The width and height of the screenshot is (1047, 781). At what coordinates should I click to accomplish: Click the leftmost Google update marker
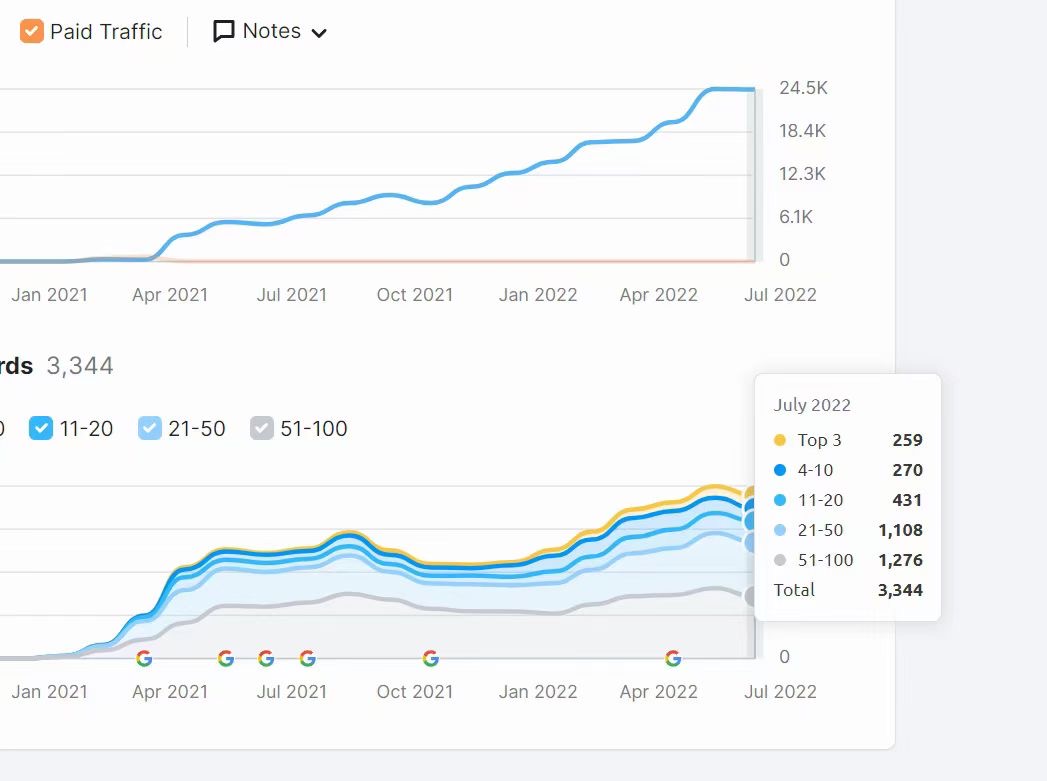pyautogui.click(x=144, y=658)
